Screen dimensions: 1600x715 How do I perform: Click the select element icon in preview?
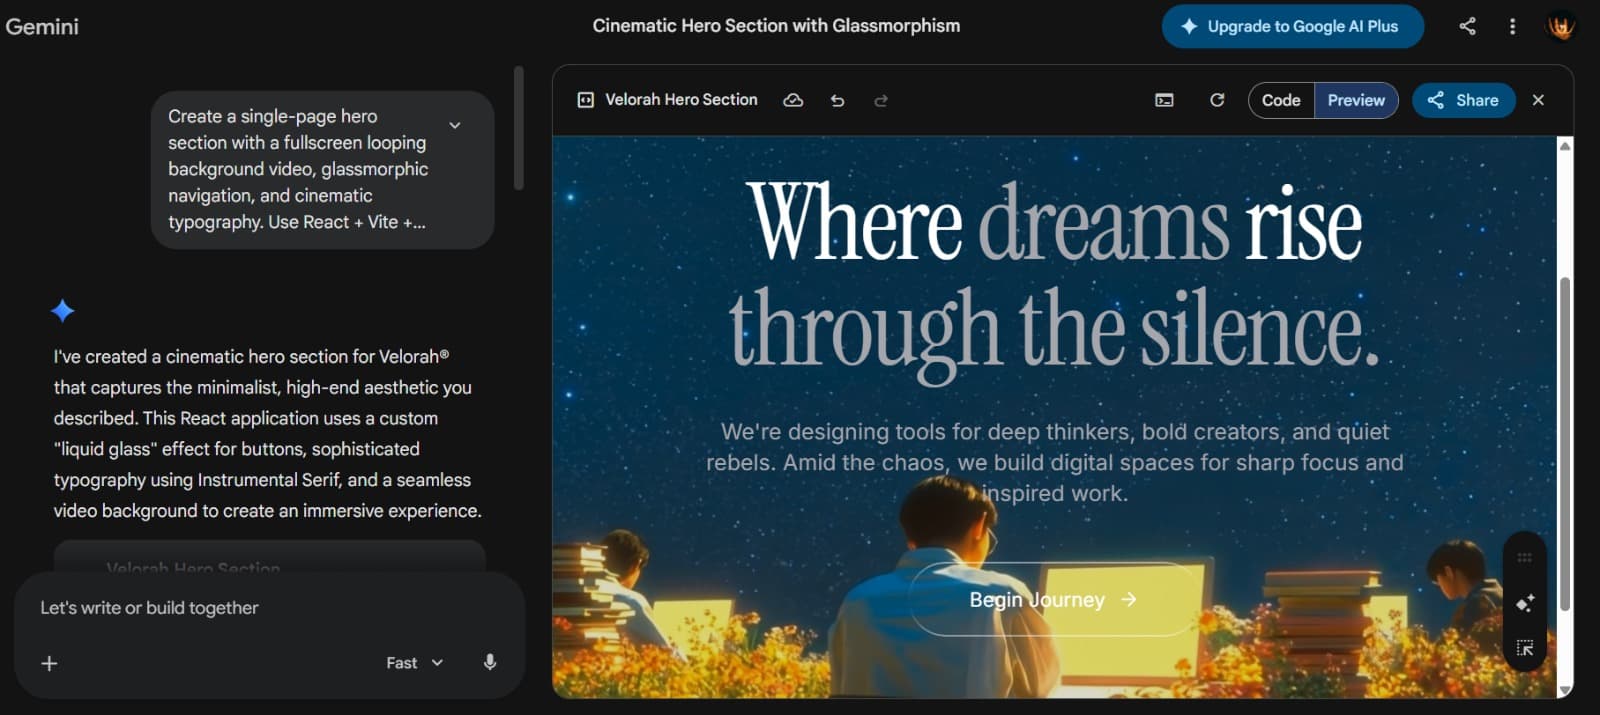(x=1524, y=648)
